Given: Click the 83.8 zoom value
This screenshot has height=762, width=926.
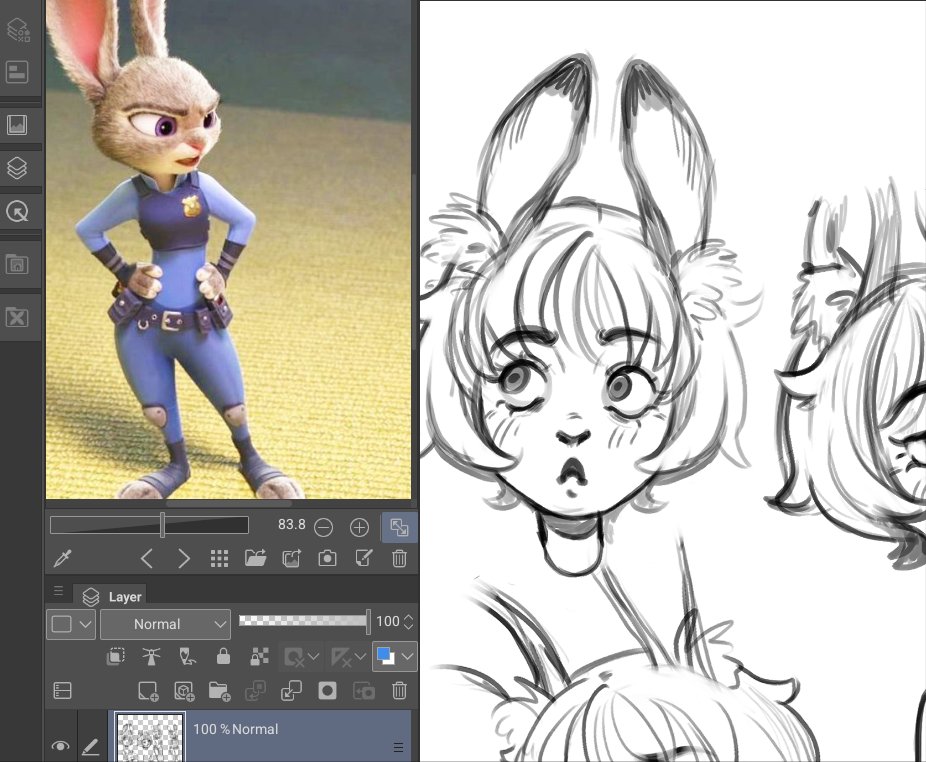Looking at the screenshot, I should 291,525.
